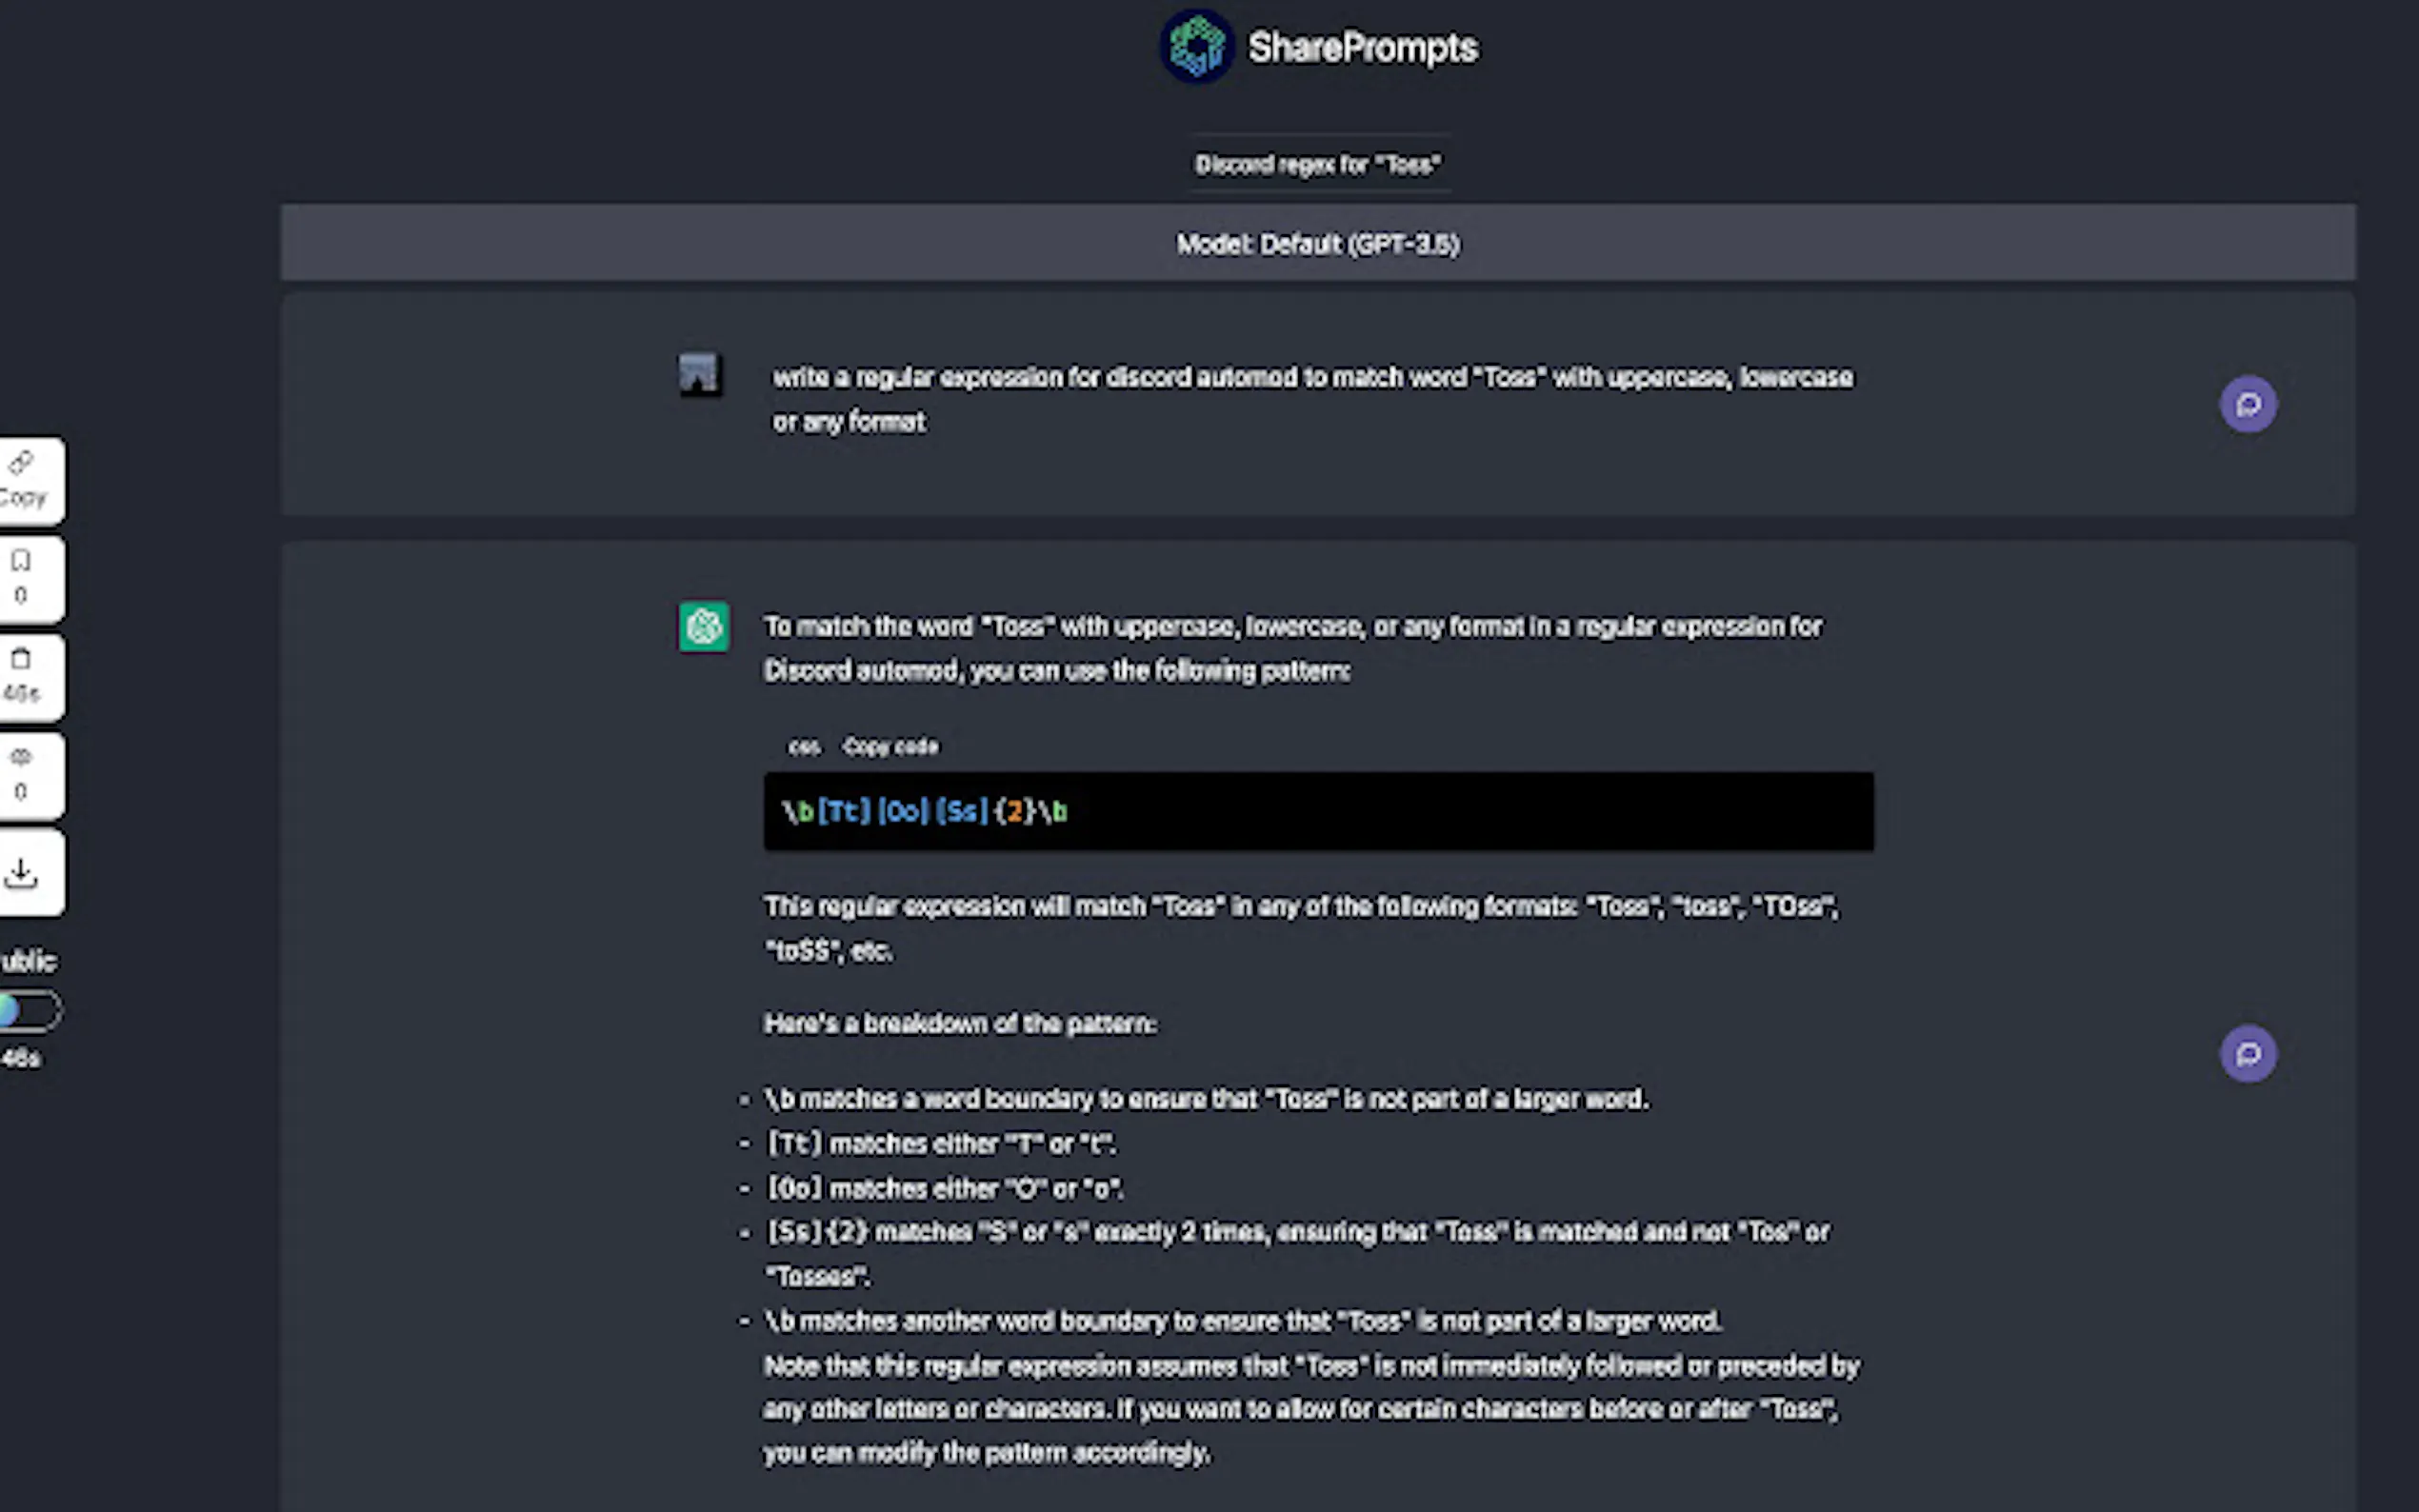This screenshot has height=1512, width=2419.
Task: Click the SharePrompts logo icon
Action: 1197,47
